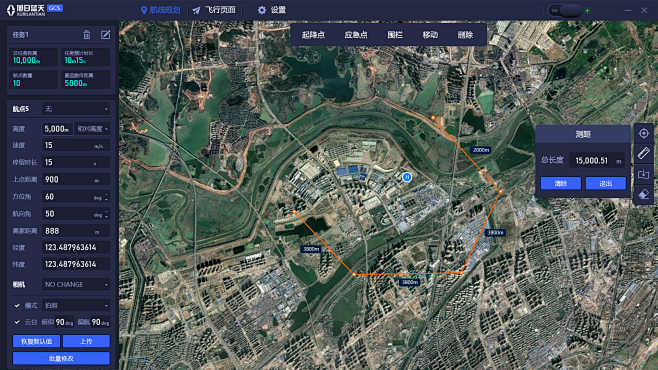Uncheck the 云台 checkbox

(x=17, y=322)
